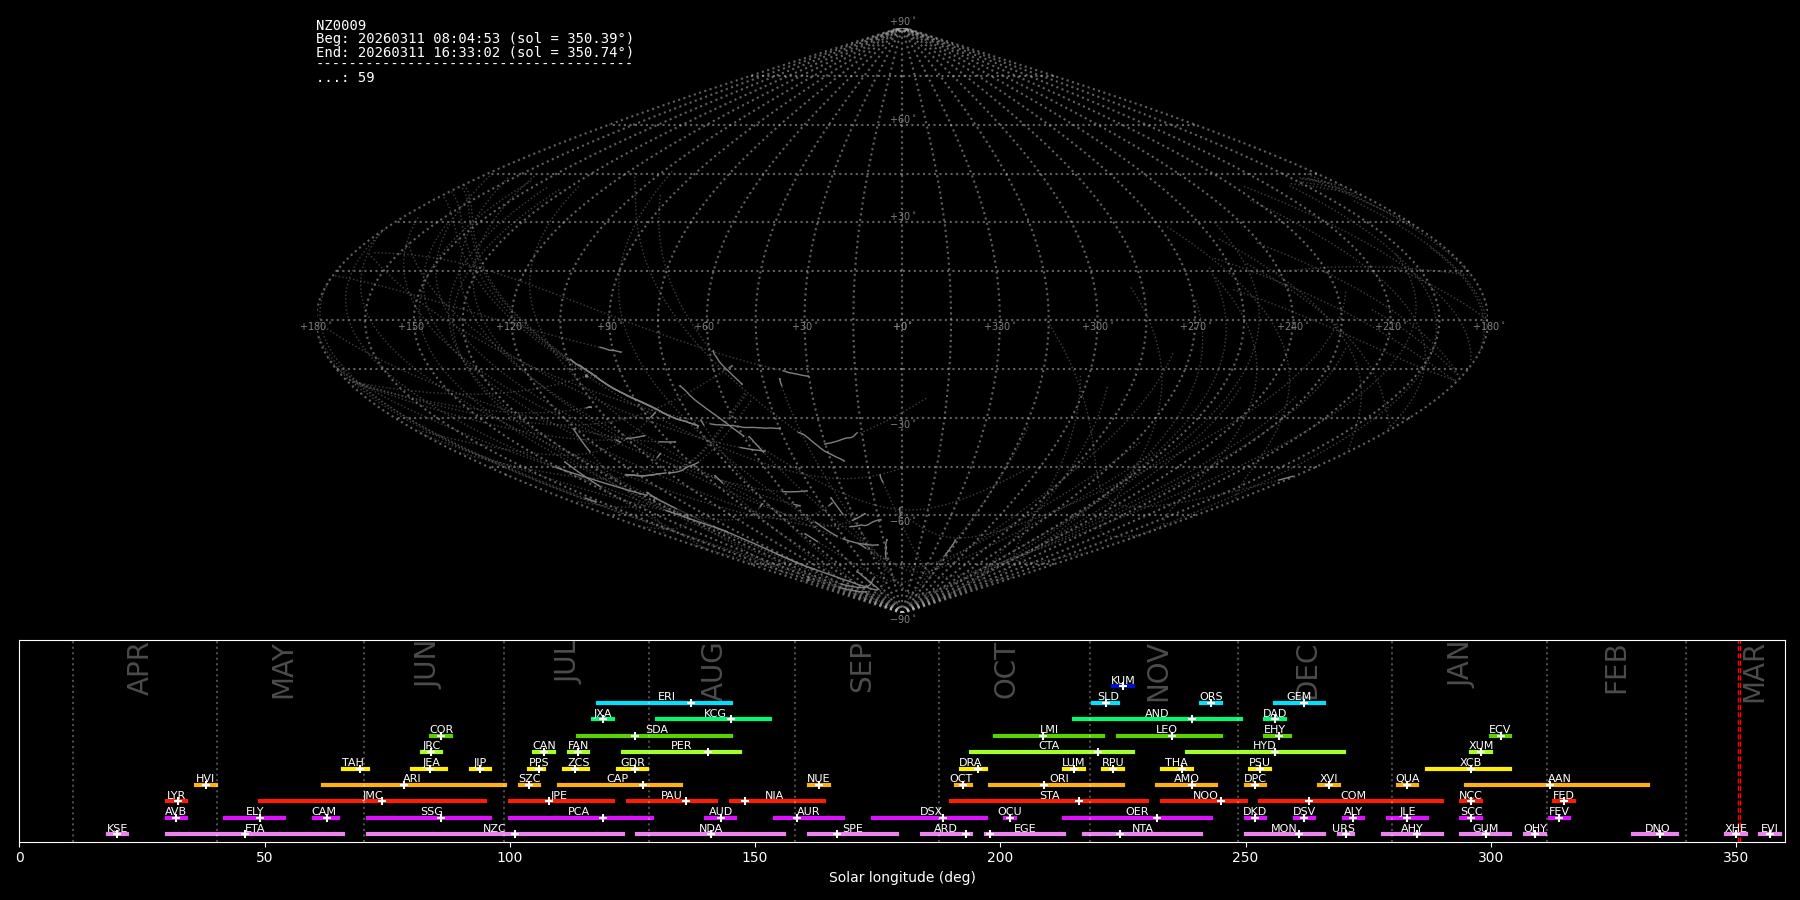This screenshot has width=1800, height=900.
Task: Click the URS shower label
Action: coord(1343,829)
